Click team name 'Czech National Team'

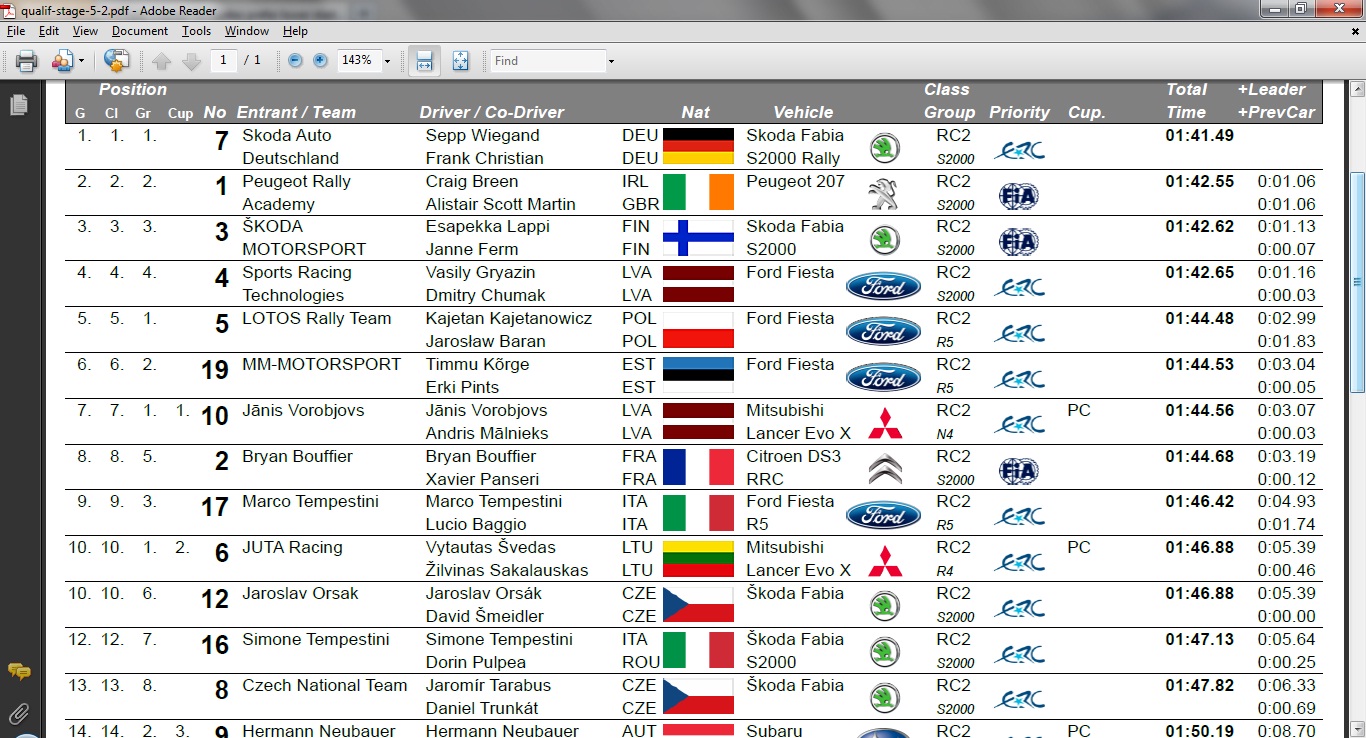325,685
